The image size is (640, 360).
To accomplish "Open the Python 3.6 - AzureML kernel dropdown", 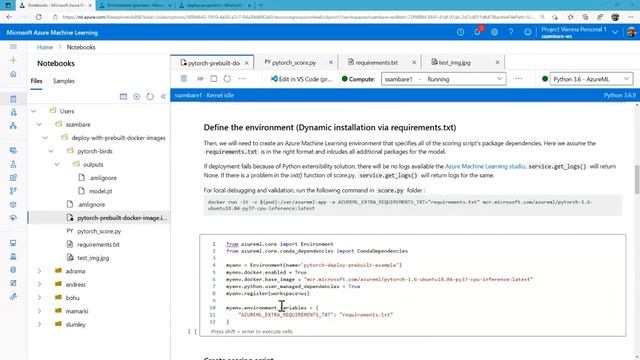I will tap(591, 79).
